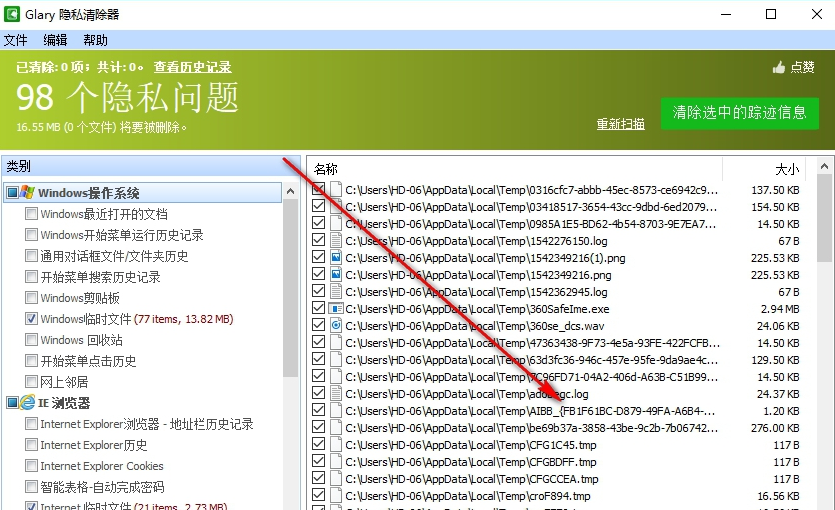The image size is (835, 510).
Task: Enable 开始菜单搜索历史记录 checkbox
Action: [31, 276]
